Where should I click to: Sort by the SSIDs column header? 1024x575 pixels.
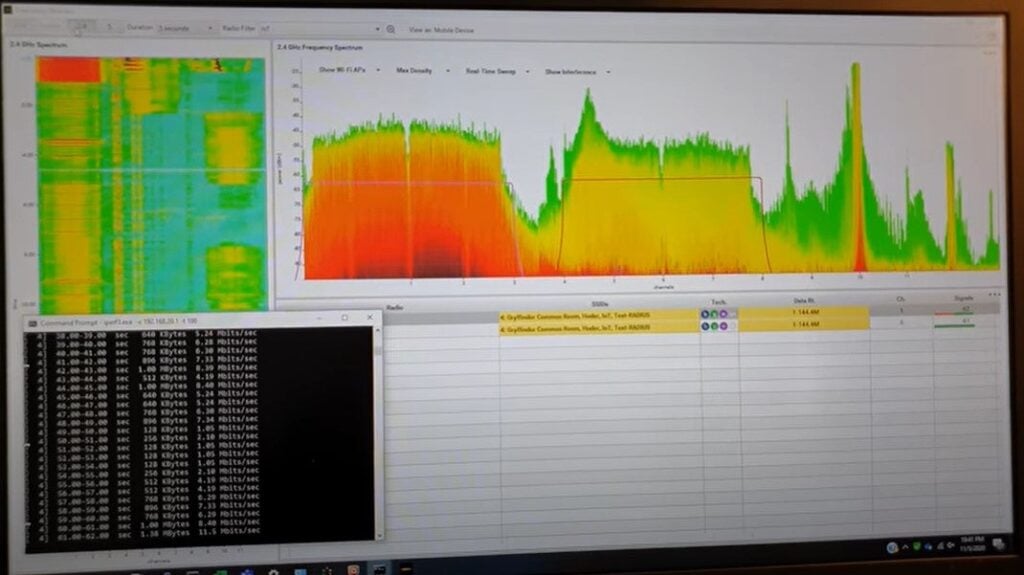[x=600, y=304]
